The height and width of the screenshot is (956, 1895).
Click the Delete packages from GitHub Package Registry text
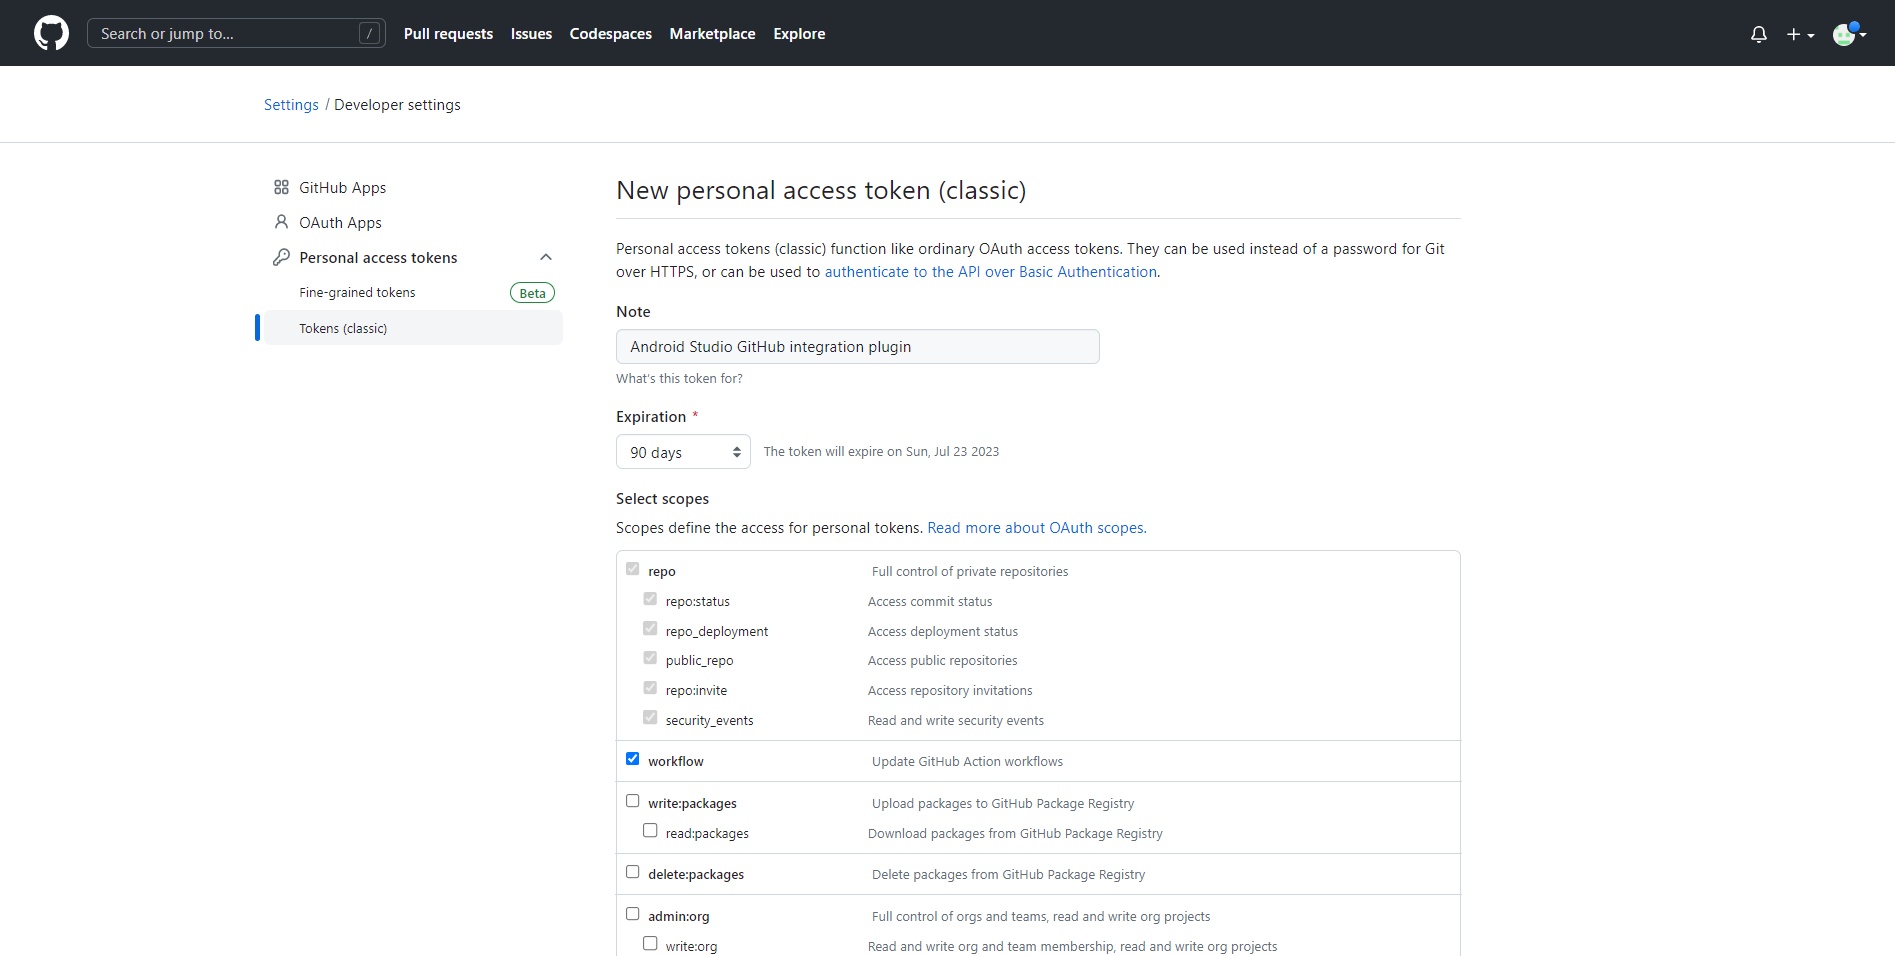click(1008, 875)
